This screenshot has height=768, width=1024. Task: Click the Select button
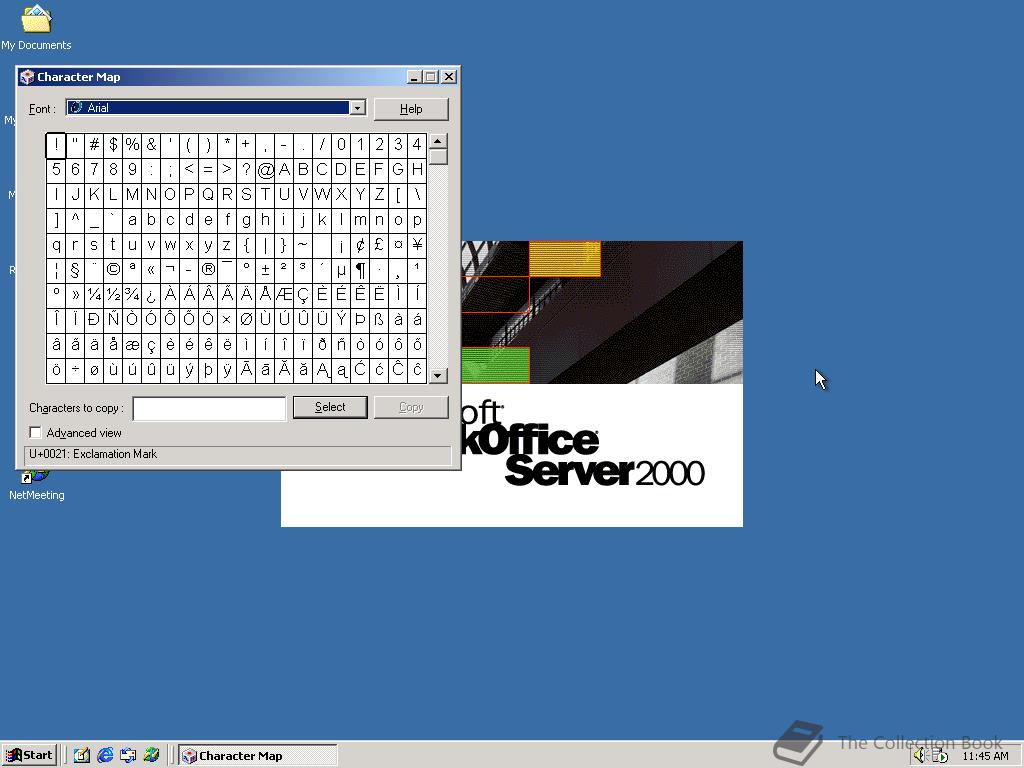pyautogui.click(x=330, y=407)
